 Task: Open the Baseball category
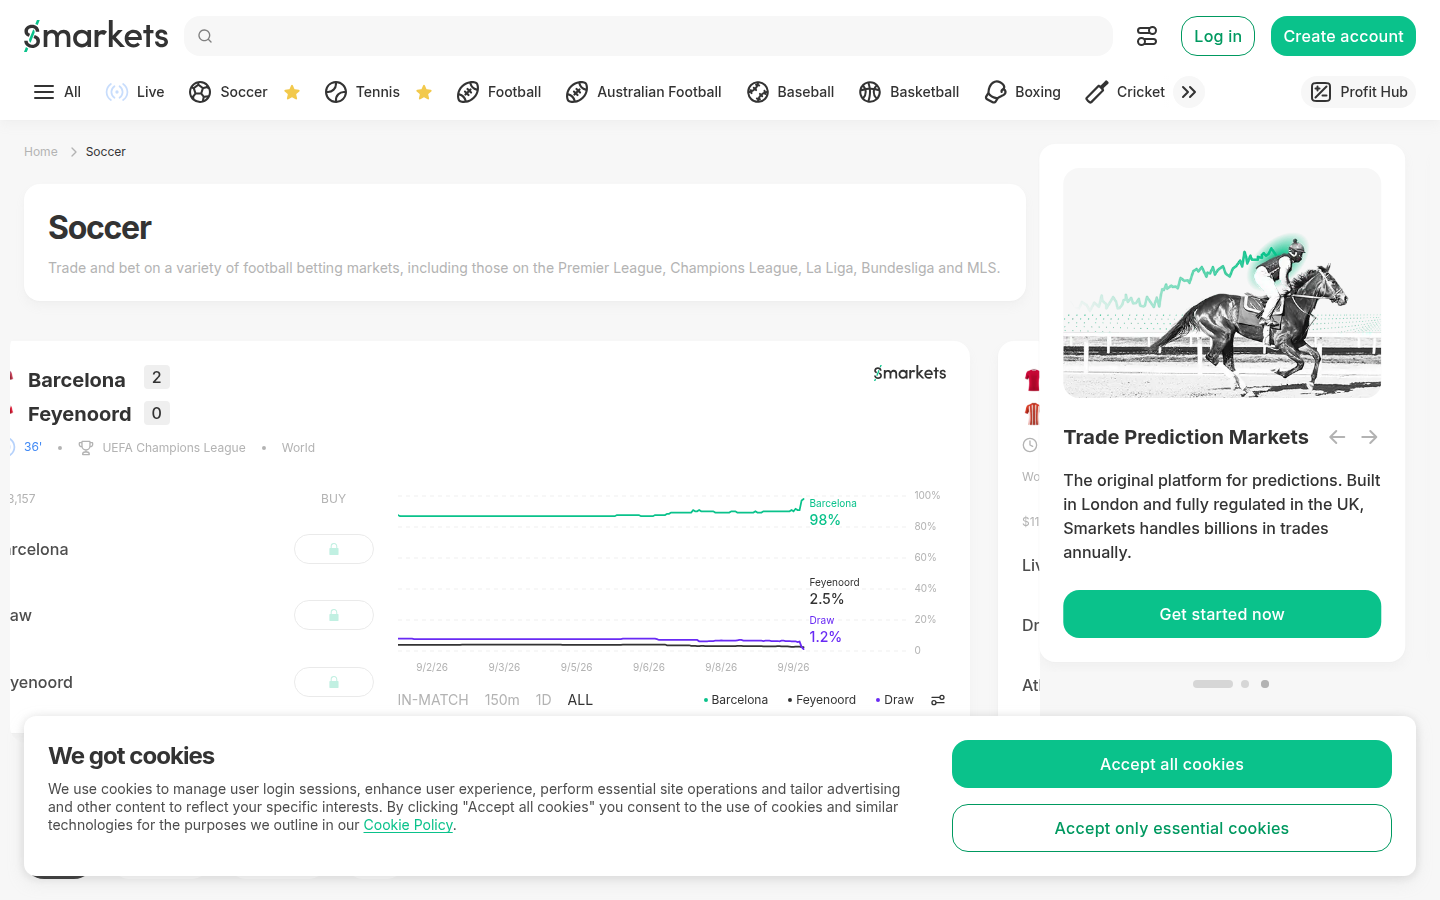point(790,92)
